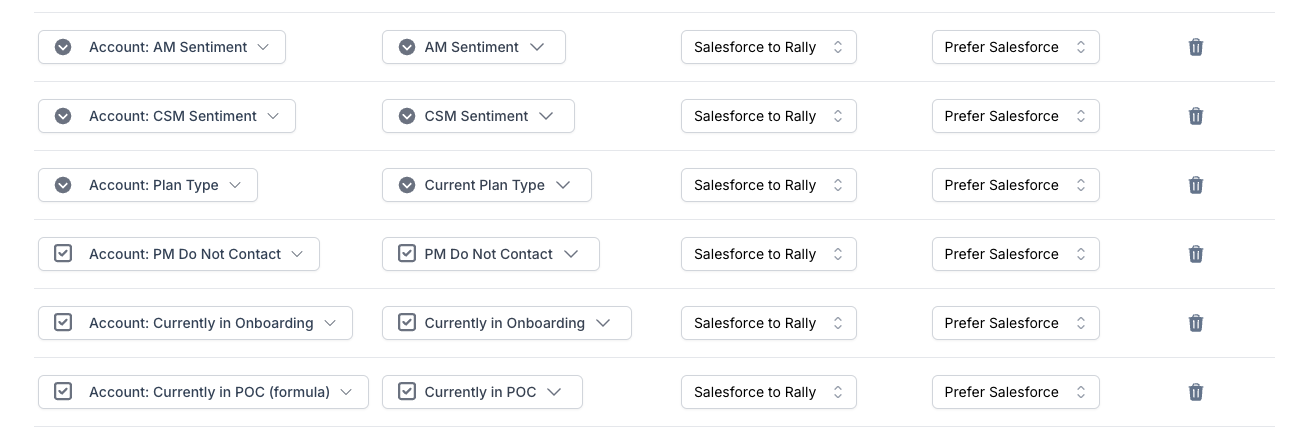This screenshot has width=1307, height=433.
Task: Click checkbox-type icon beside Account: PM Do Not Contact
Action: point(63,254)
